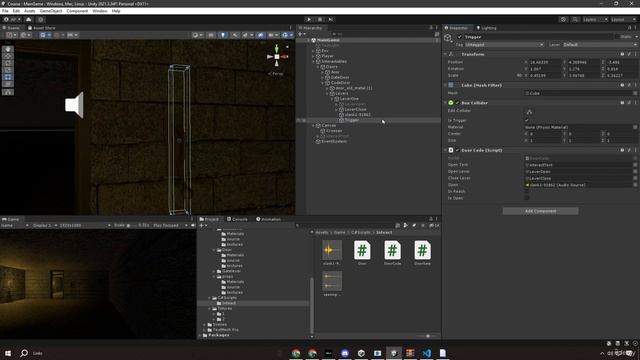This screenshot has height=360, width=640.
Task: Toggle the Static checkbox in Inspector
Action: tap(617, 37)
